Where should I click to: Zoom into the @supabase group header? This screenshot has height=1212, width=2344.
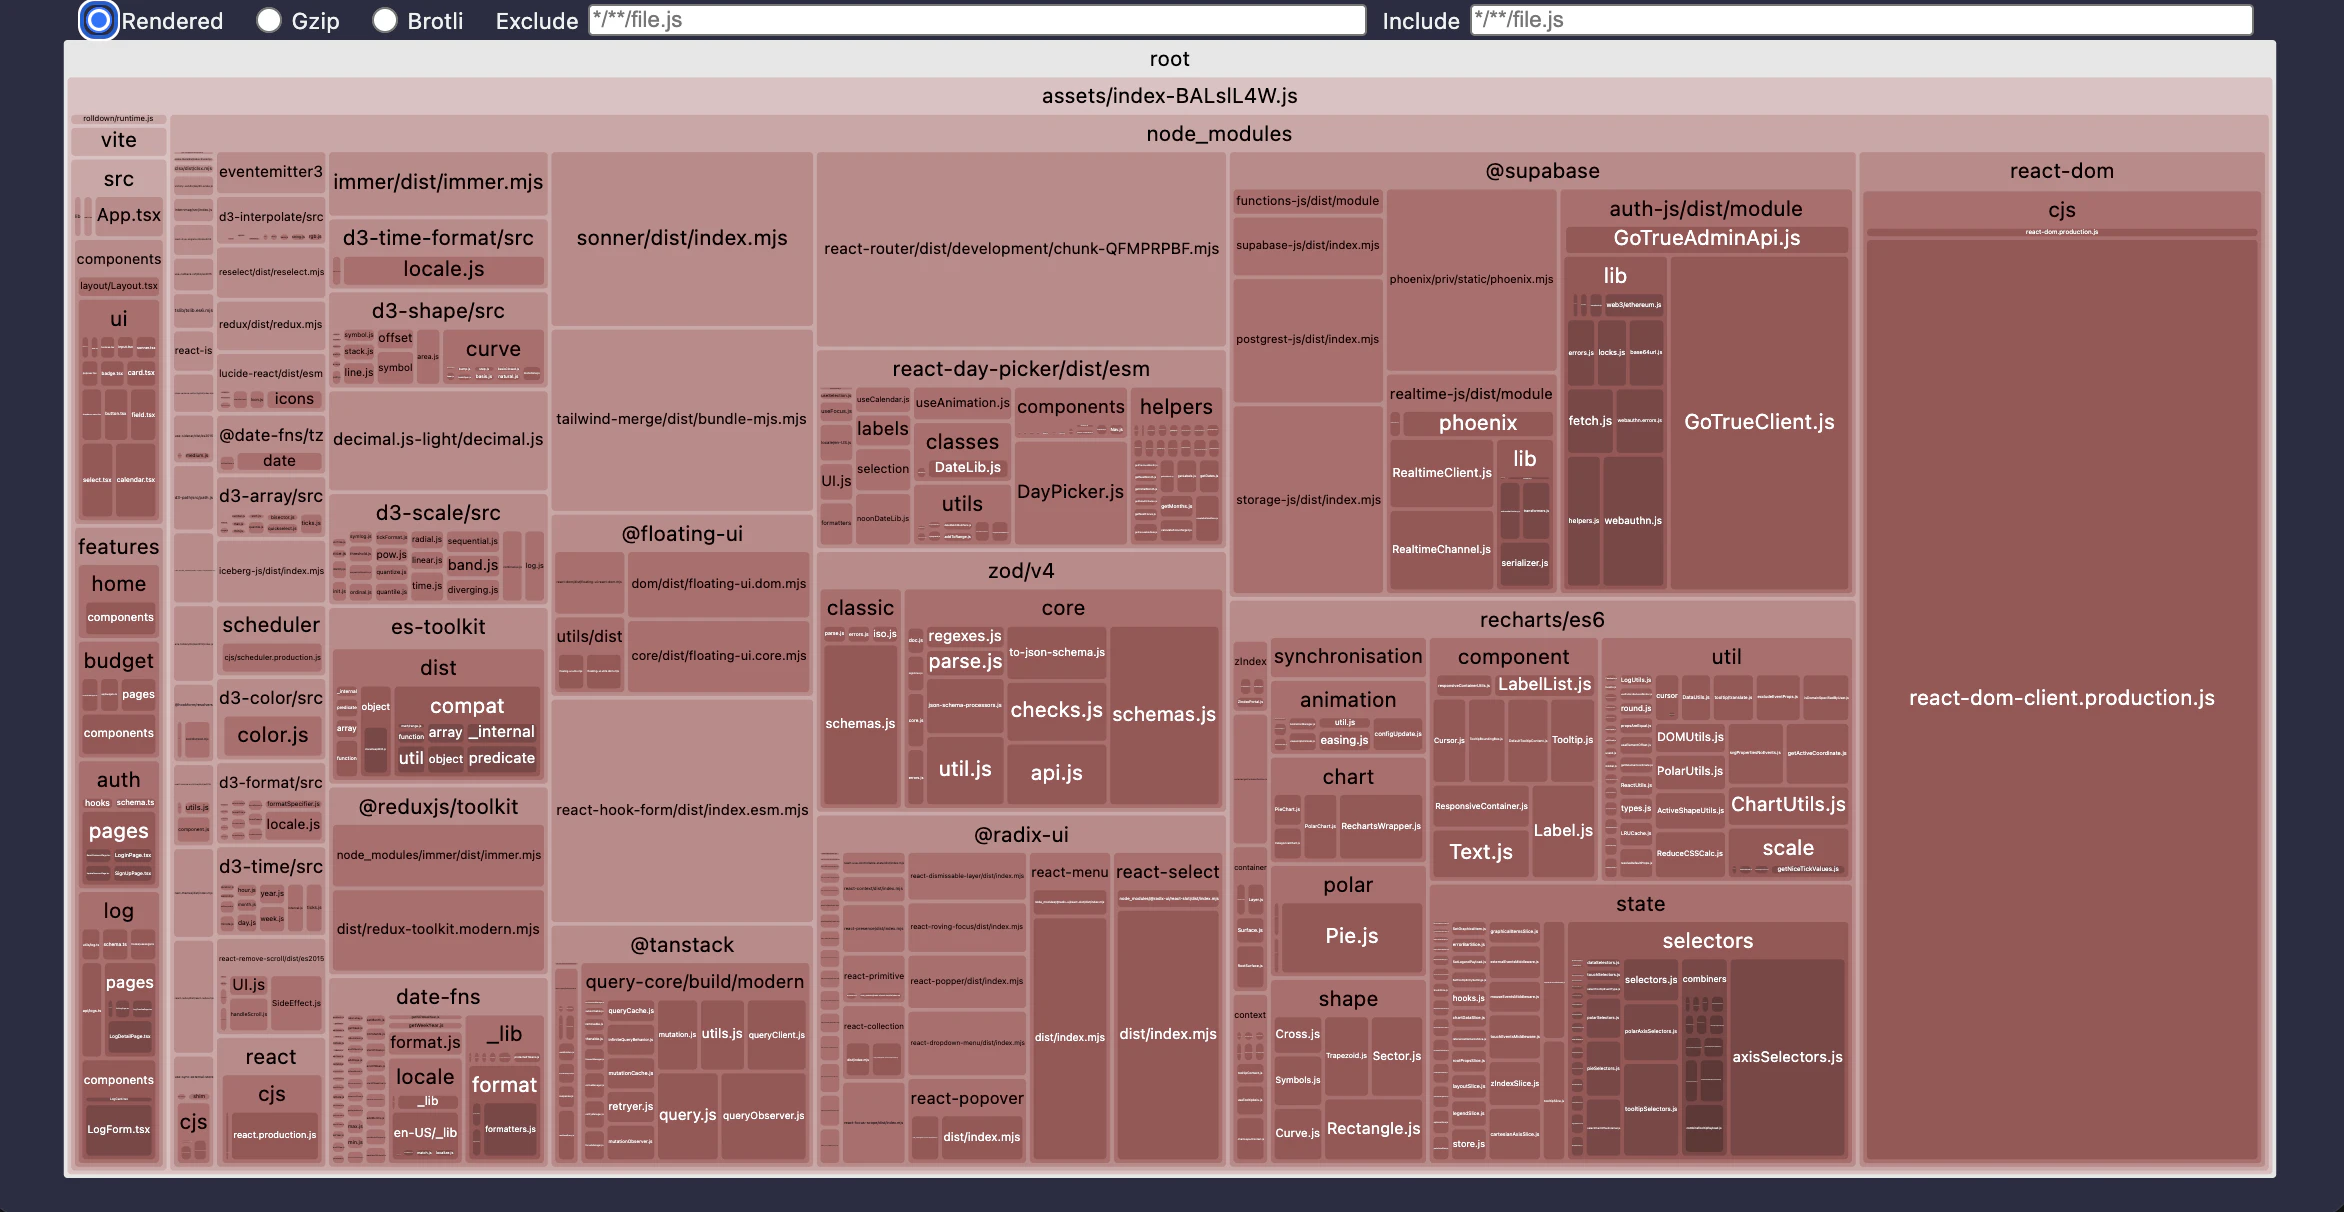pos(1542,171)
